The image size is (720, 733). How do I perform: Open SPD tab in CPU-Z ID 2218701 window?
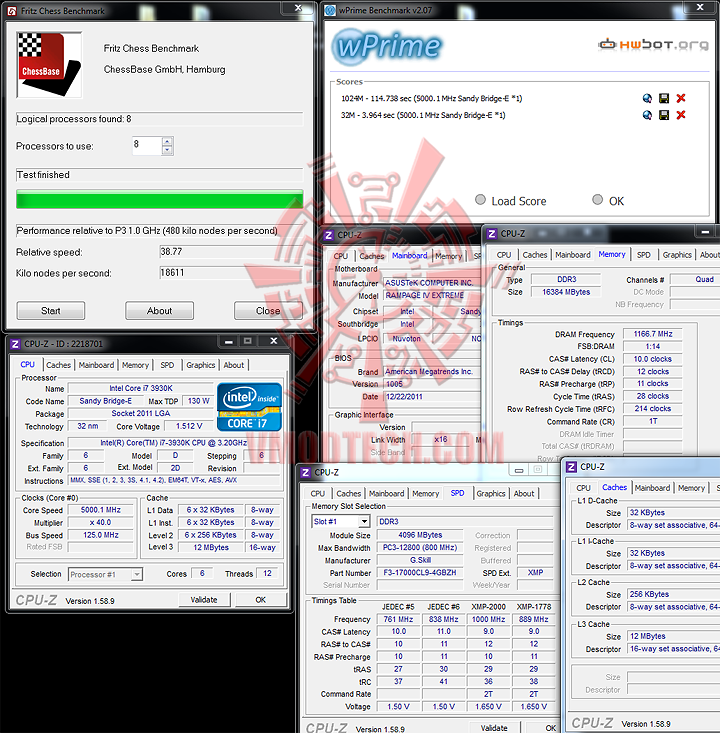[167, 365]
